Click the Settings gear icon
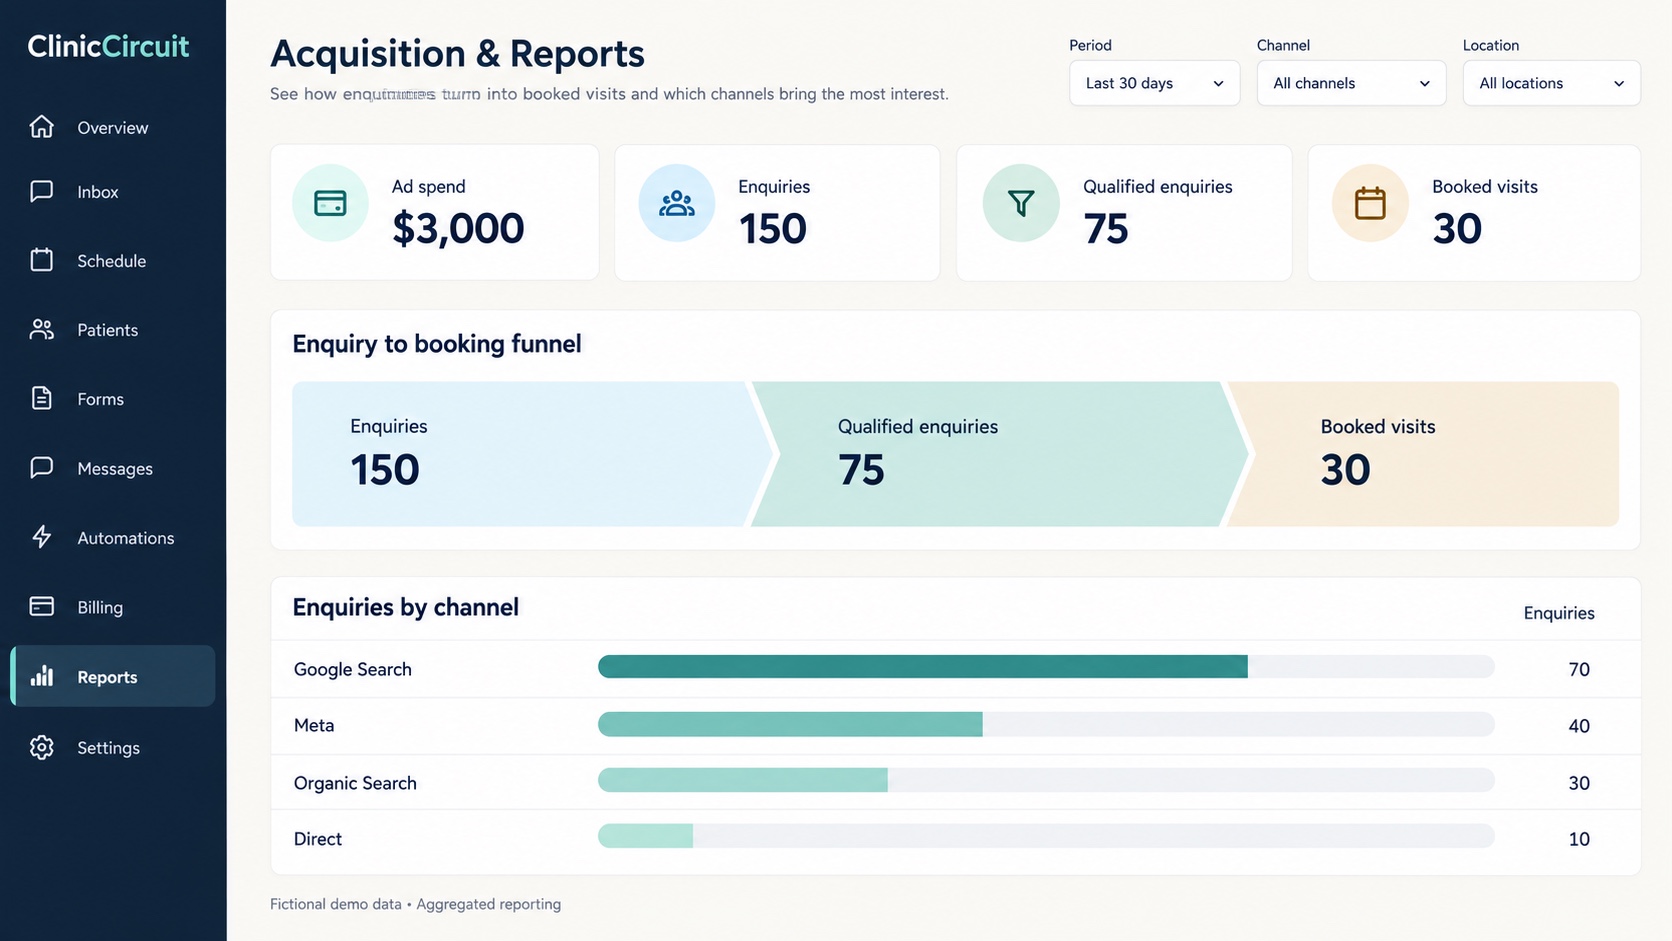This screenshot has height=941, width=1672. click(x=41, y=747)
